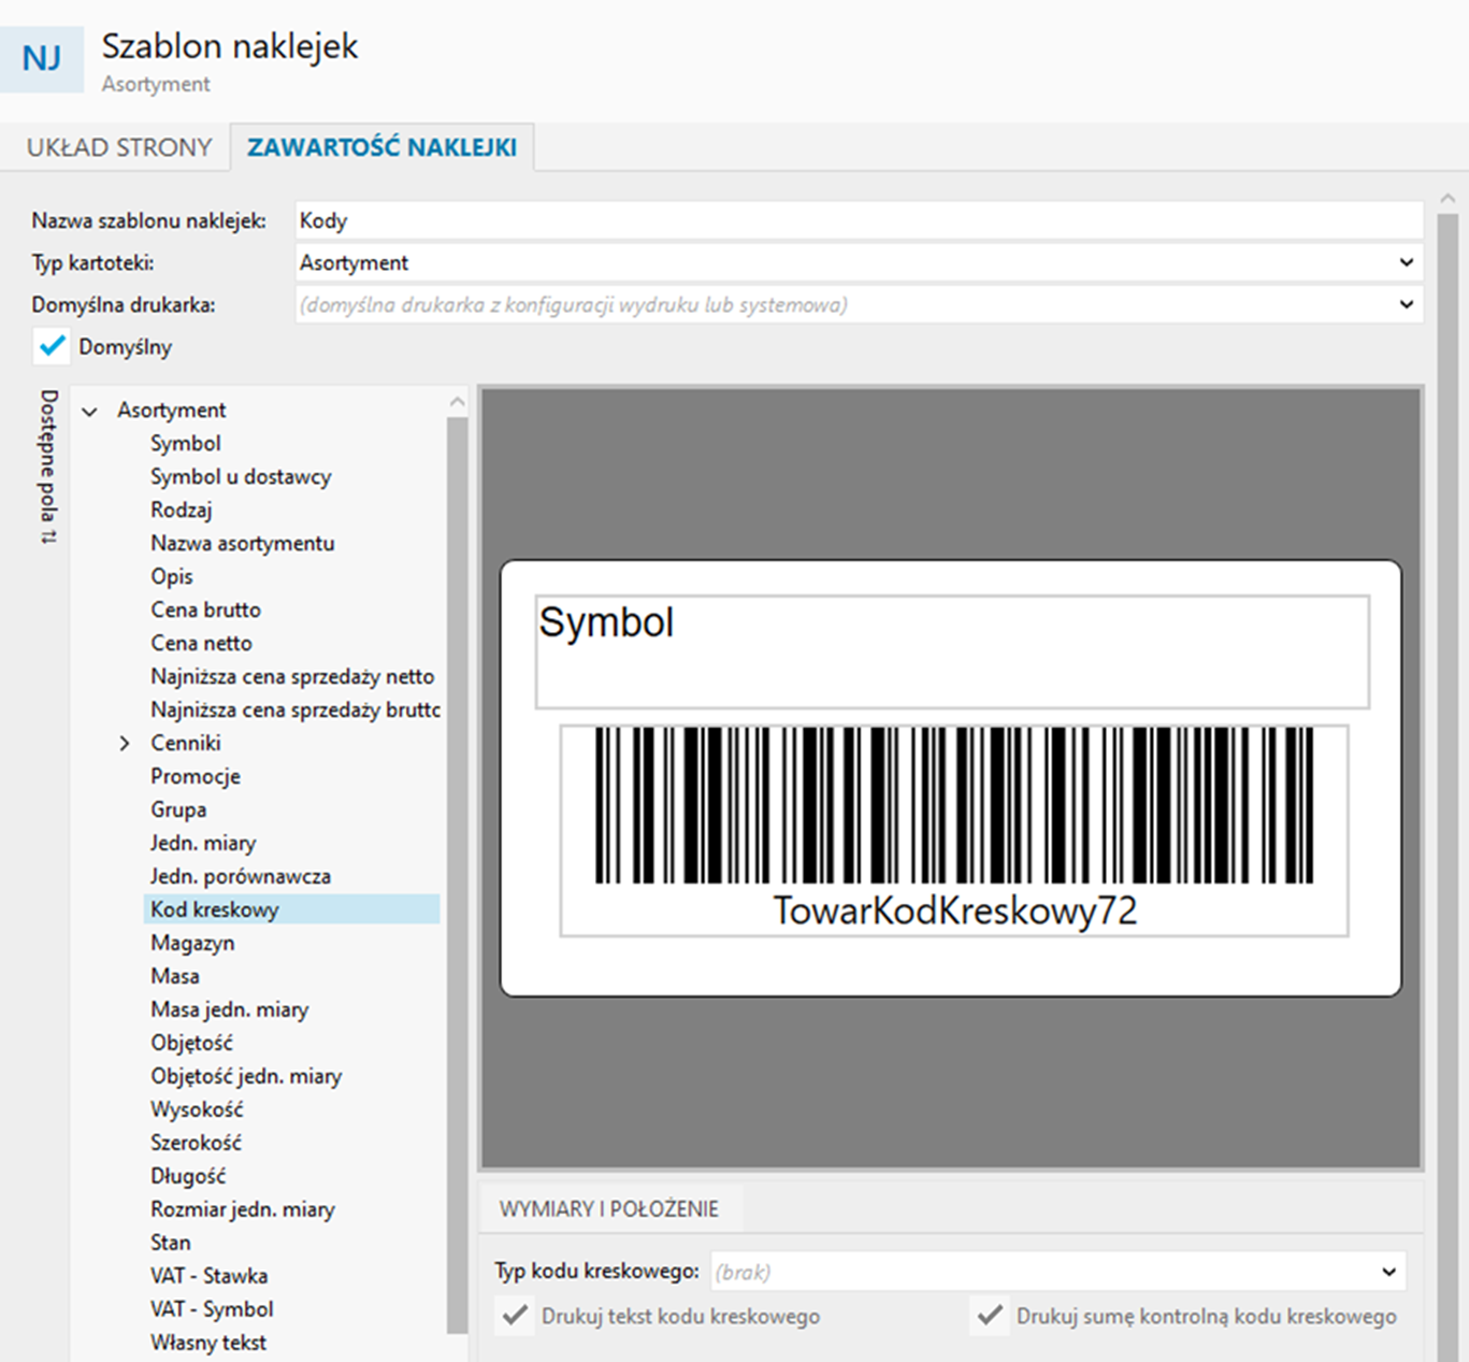Select Najniższa cena sprzedaży brutto field

tap(295, 710)
